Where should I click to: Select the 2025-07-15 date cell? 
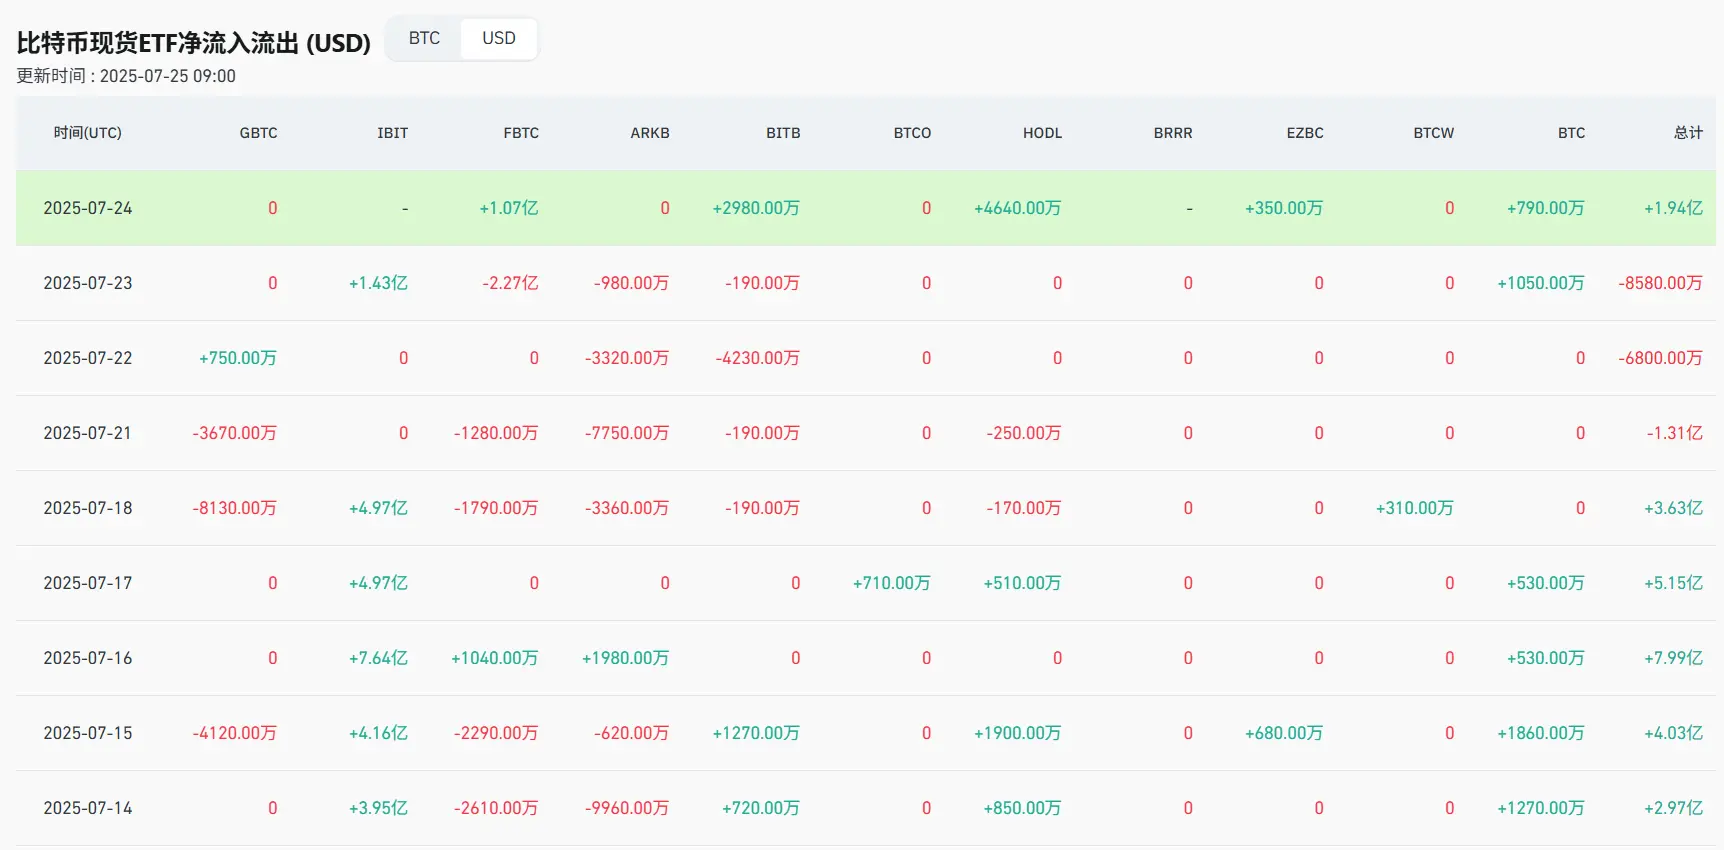(x=88, y=733)
